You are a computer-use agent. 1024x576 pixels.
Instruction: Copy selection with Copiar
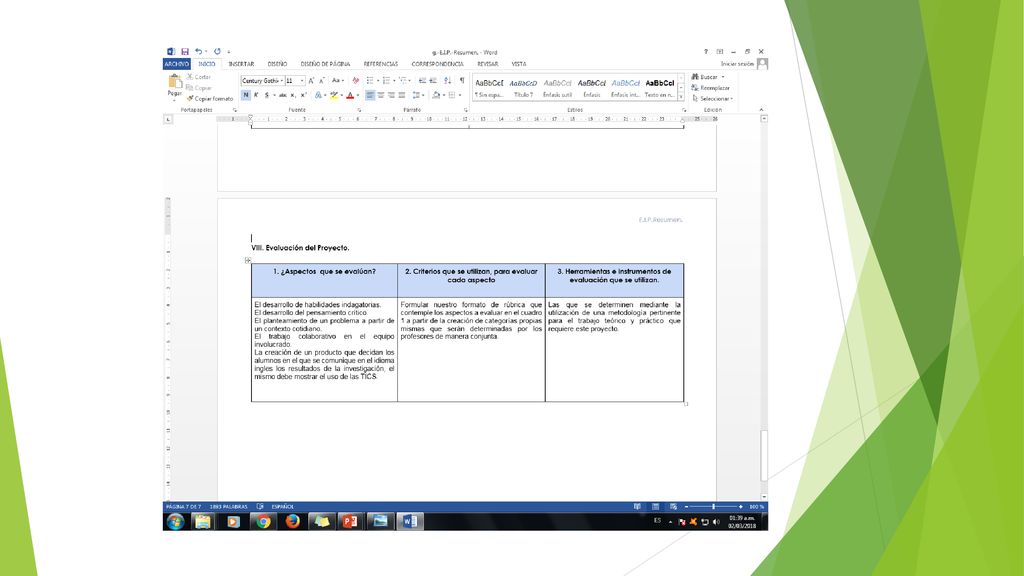(199, 88)
